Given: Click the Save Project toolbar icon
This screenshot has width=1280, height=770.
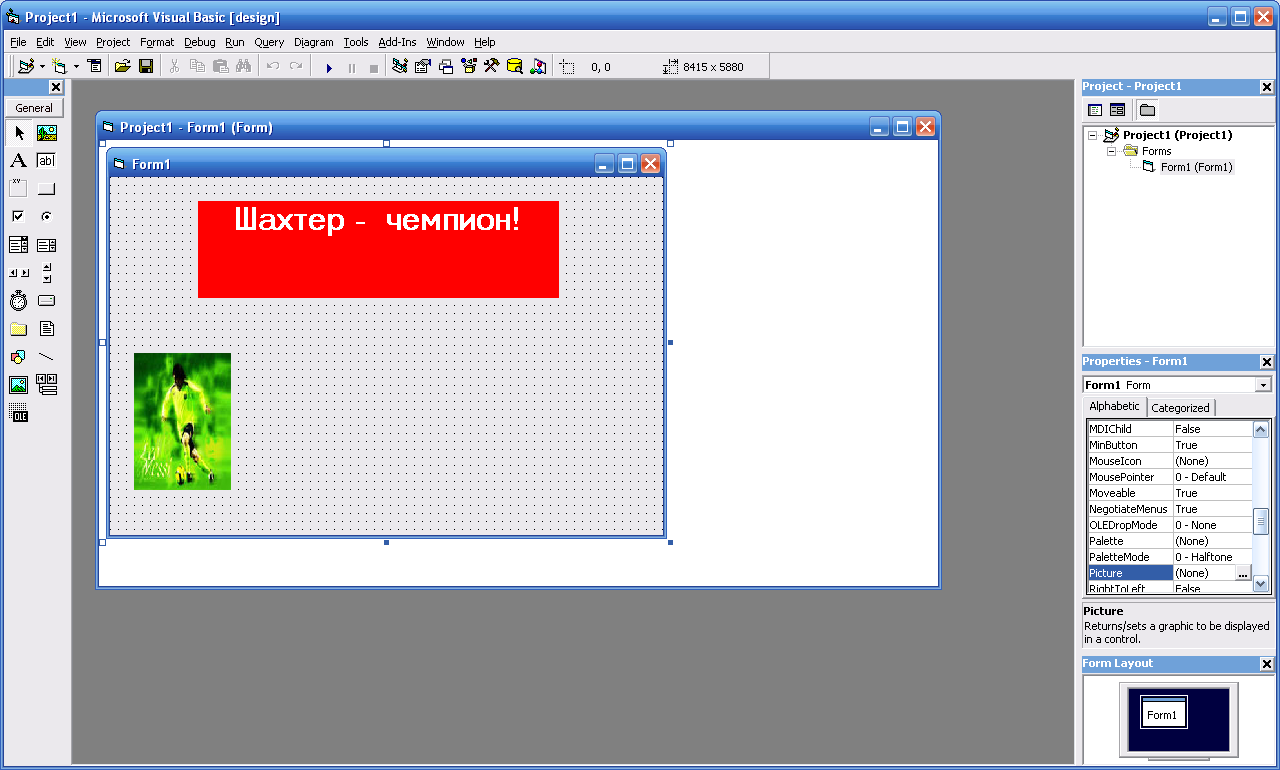Looking at the screenshot, I should [x=146, y=67].
